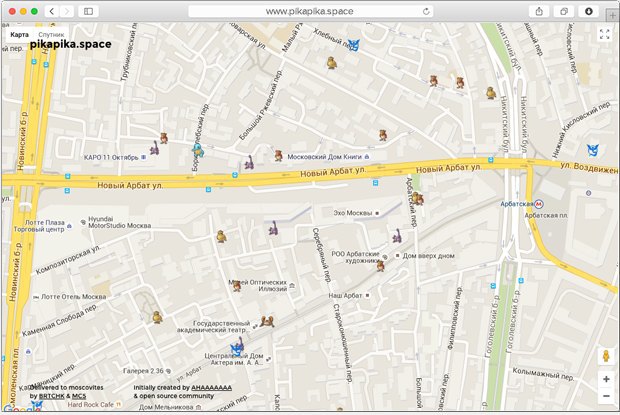Click the Spearow above КАРО 11 Октябрь
620x415 pixels.
coord(164,138)
